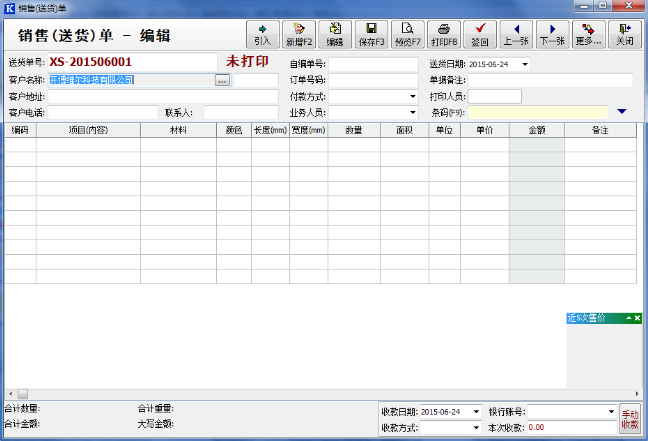Expand the 付款方式 dropdown

(412, 97)
